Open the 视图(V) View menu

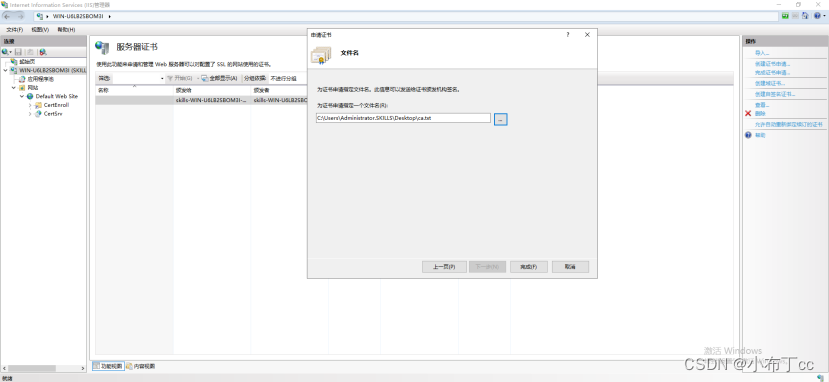pos(40,30)
